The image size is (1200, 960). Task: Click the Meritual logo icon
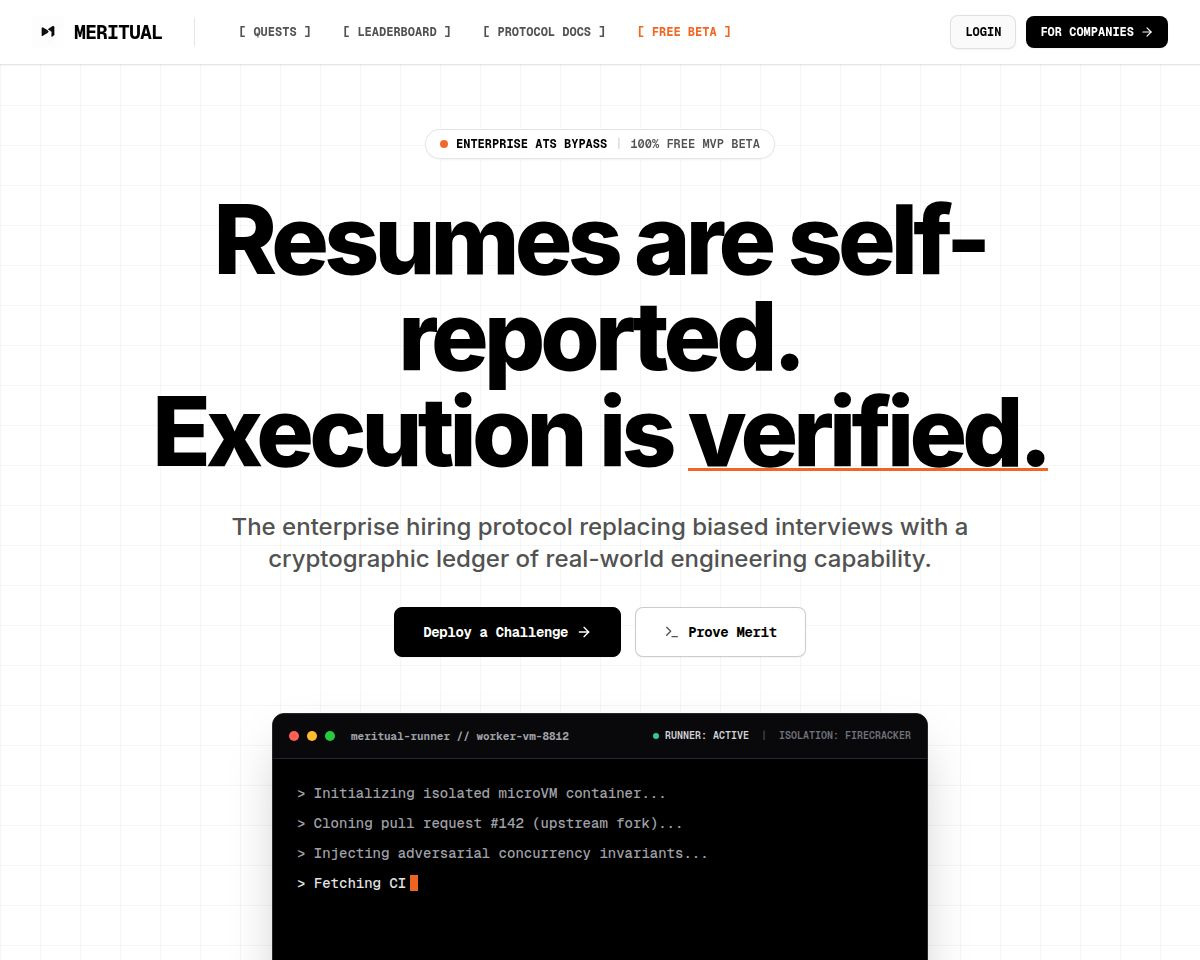[x=47, y=32]
